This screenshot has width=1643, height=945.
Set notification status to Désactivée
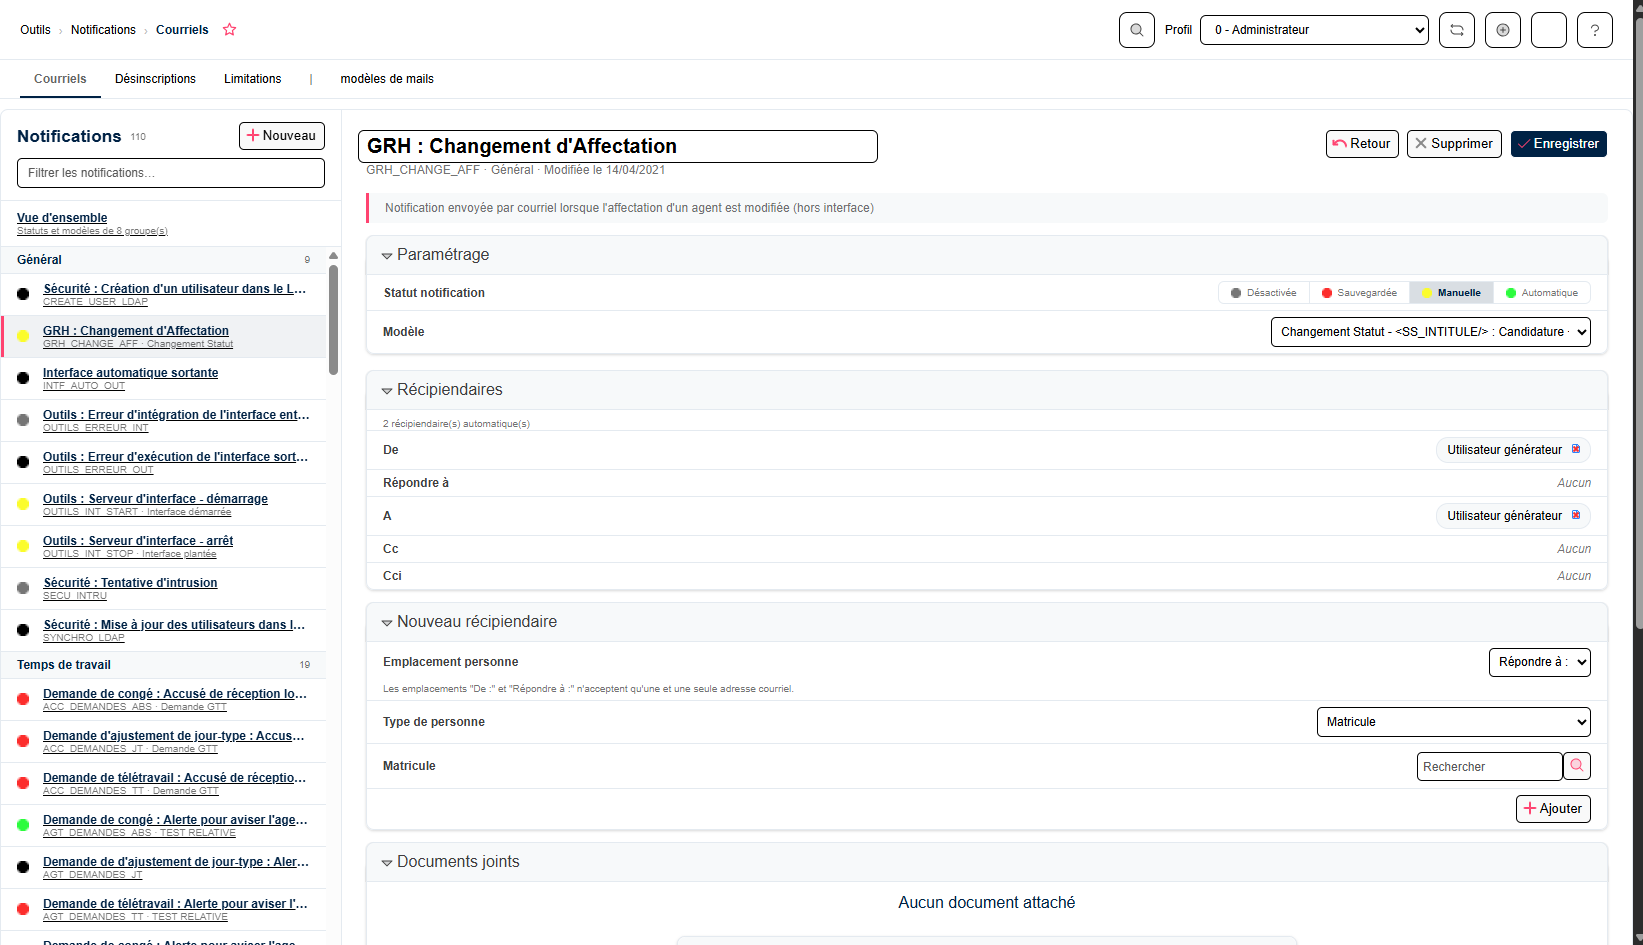click(1264, 293)
